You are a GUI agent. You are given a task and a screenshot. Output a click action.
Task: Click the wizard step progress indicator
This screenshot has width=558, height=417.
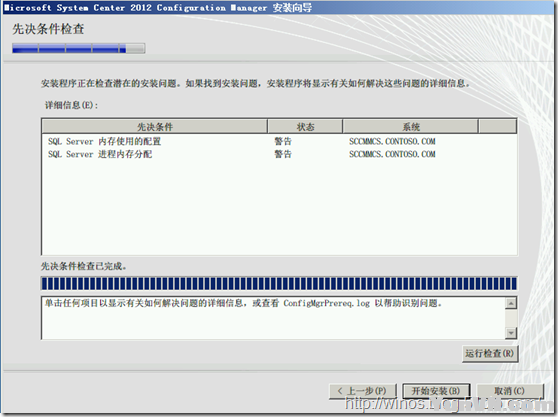click(79, 48)
